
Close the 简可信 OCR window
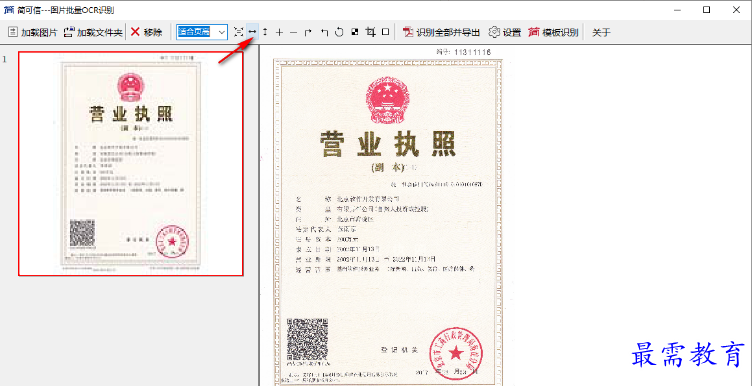pyautogui.click(x=736, y=10)
